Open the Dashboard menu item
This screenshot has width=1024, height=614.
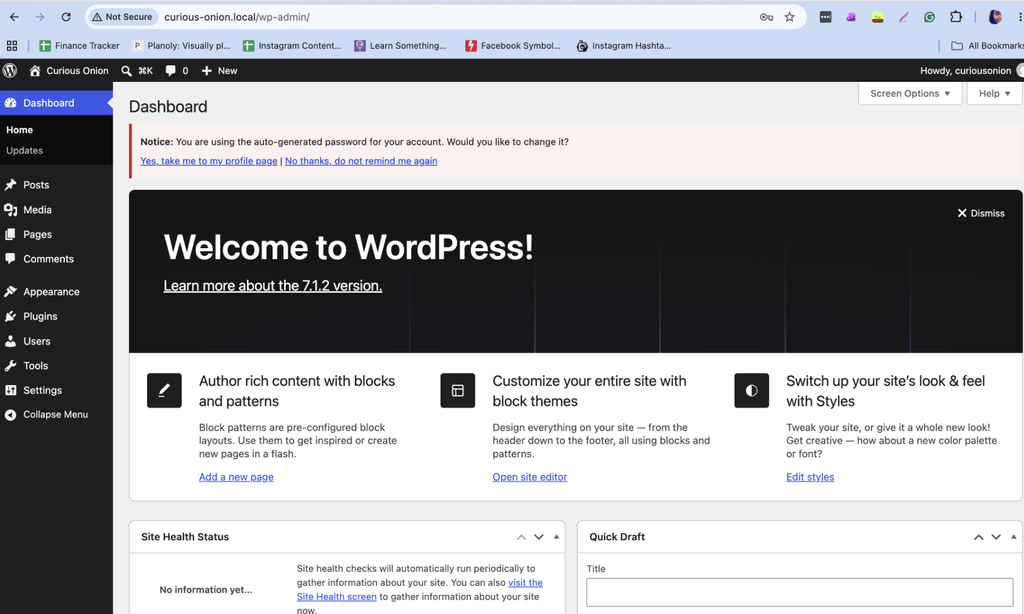(56, 103)
